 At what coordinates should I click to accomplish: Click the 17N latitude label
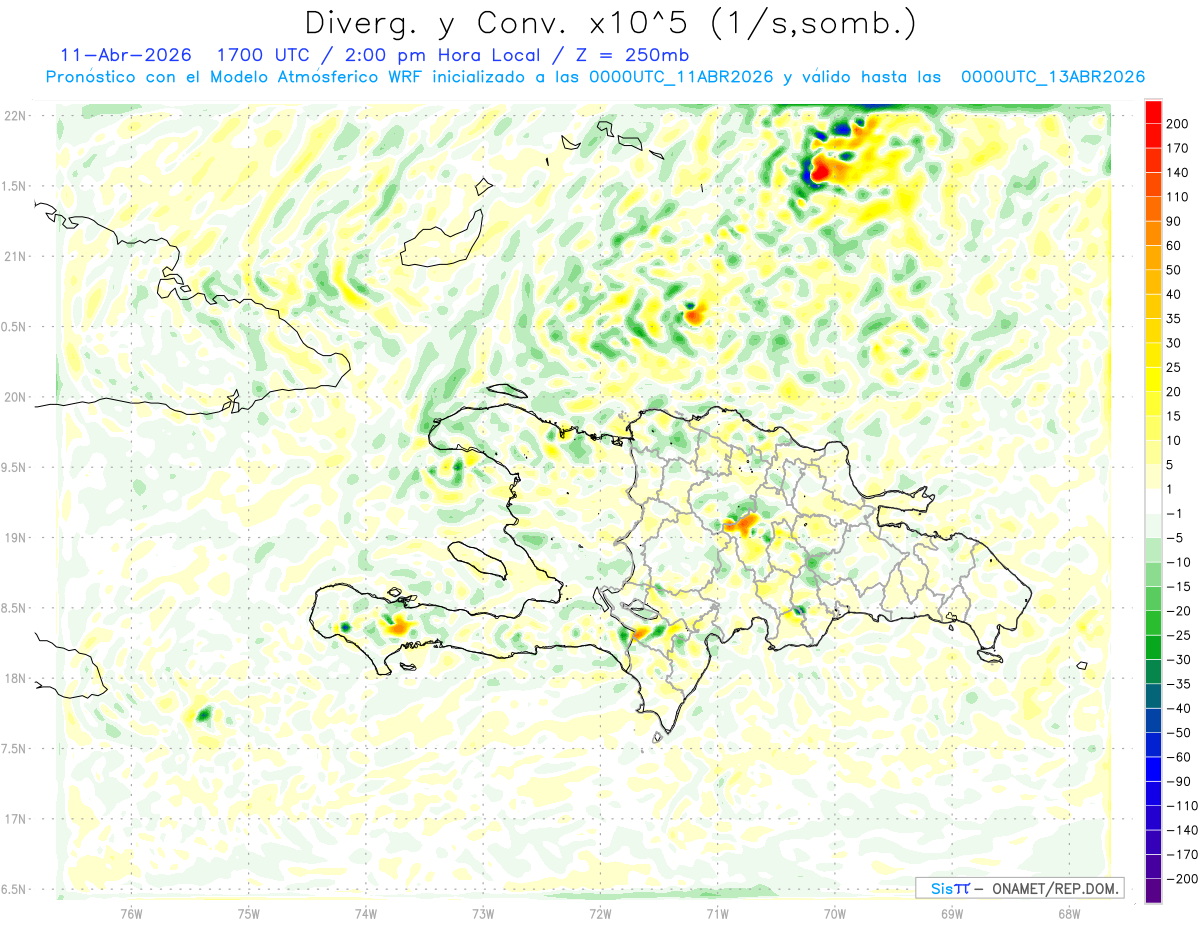coord(15,819)
